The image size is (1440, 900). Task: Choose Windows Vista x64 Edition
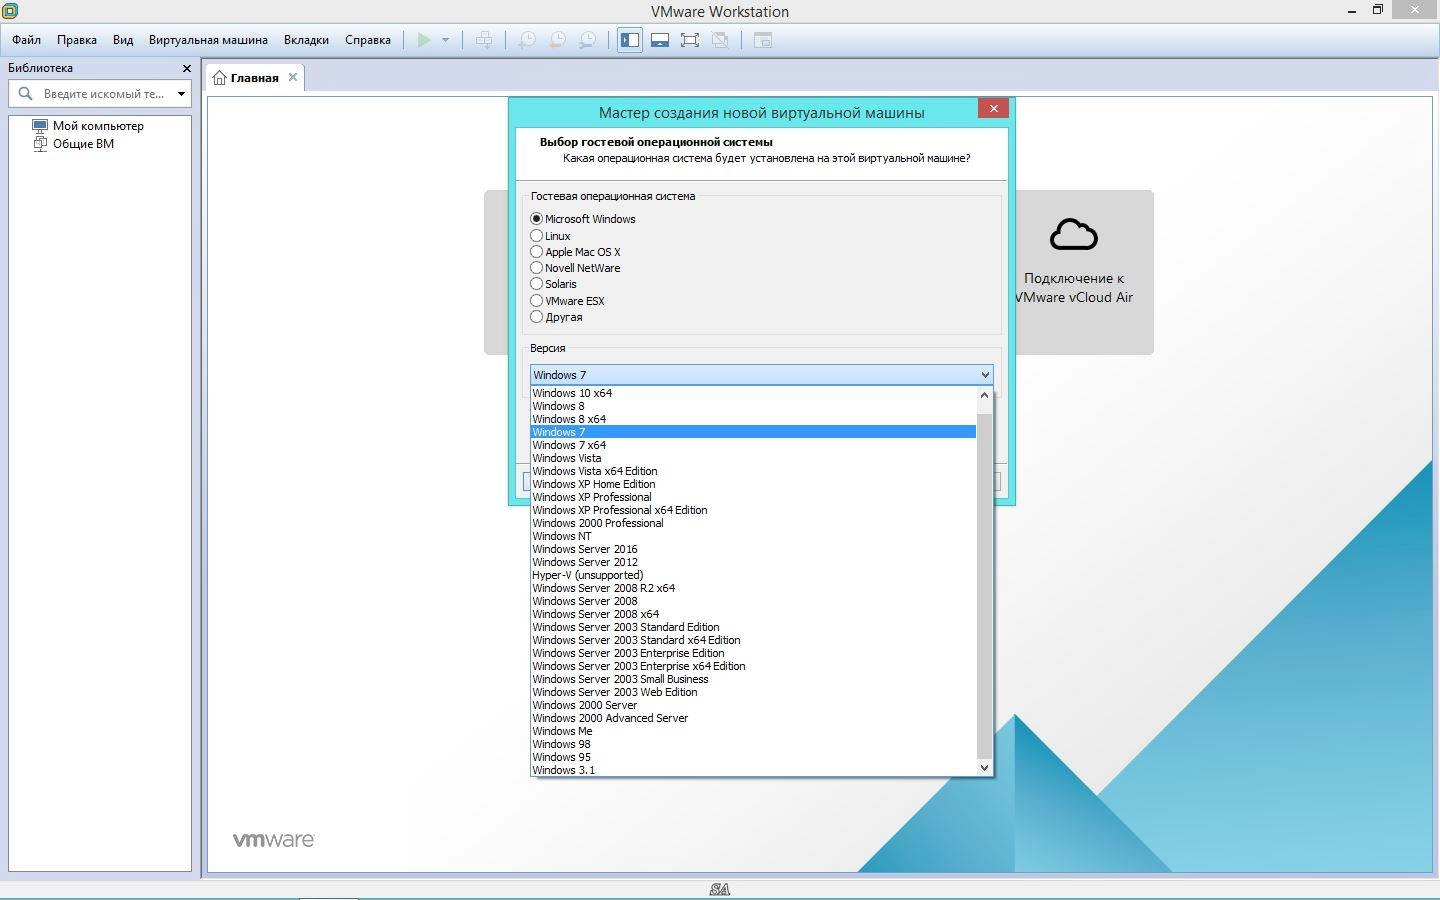(753, 471)
